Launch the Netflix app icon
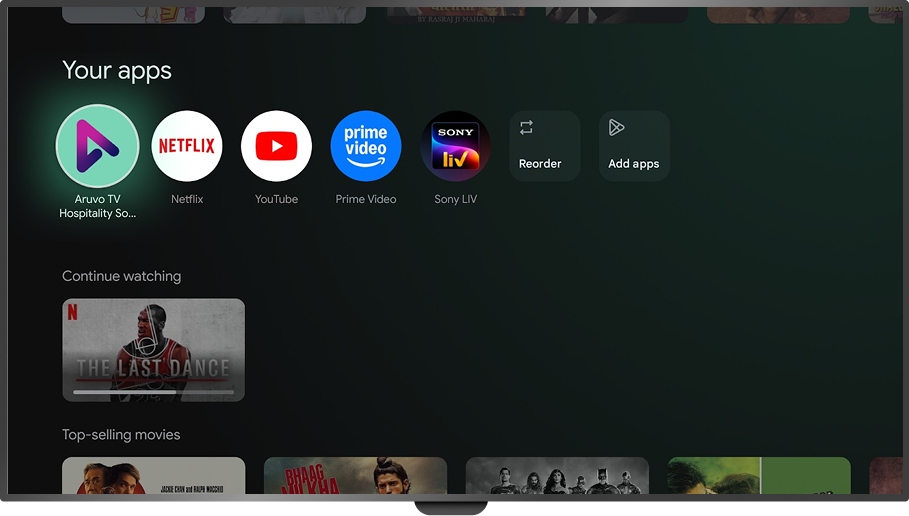Screen dimensions: 909x516 click(x=187, y=146)
